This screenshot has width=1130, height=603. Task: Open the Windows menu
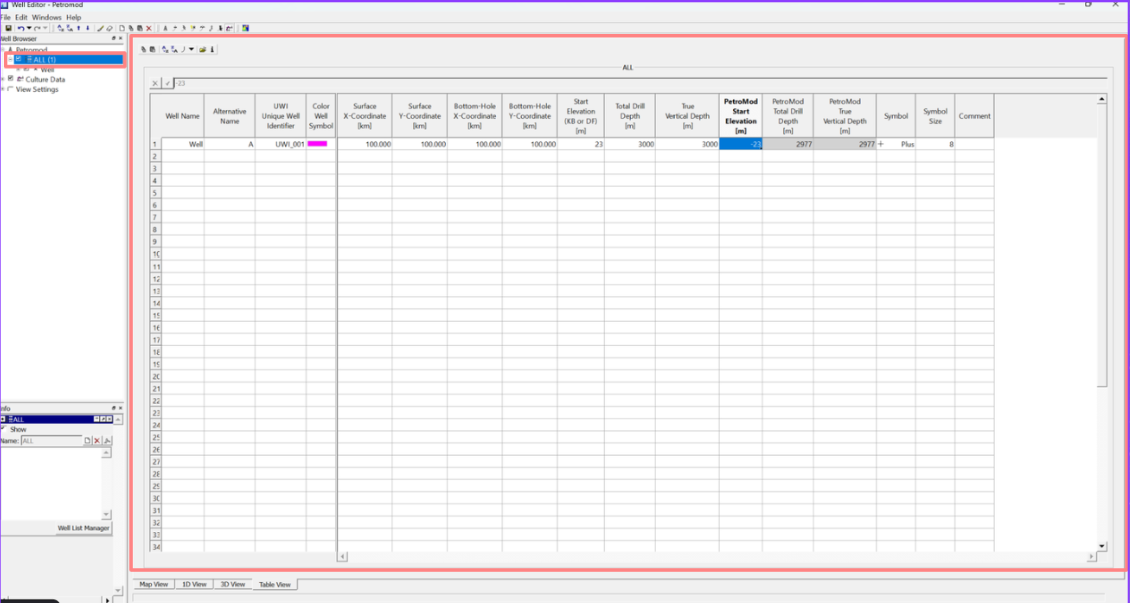tap(47, 17)
